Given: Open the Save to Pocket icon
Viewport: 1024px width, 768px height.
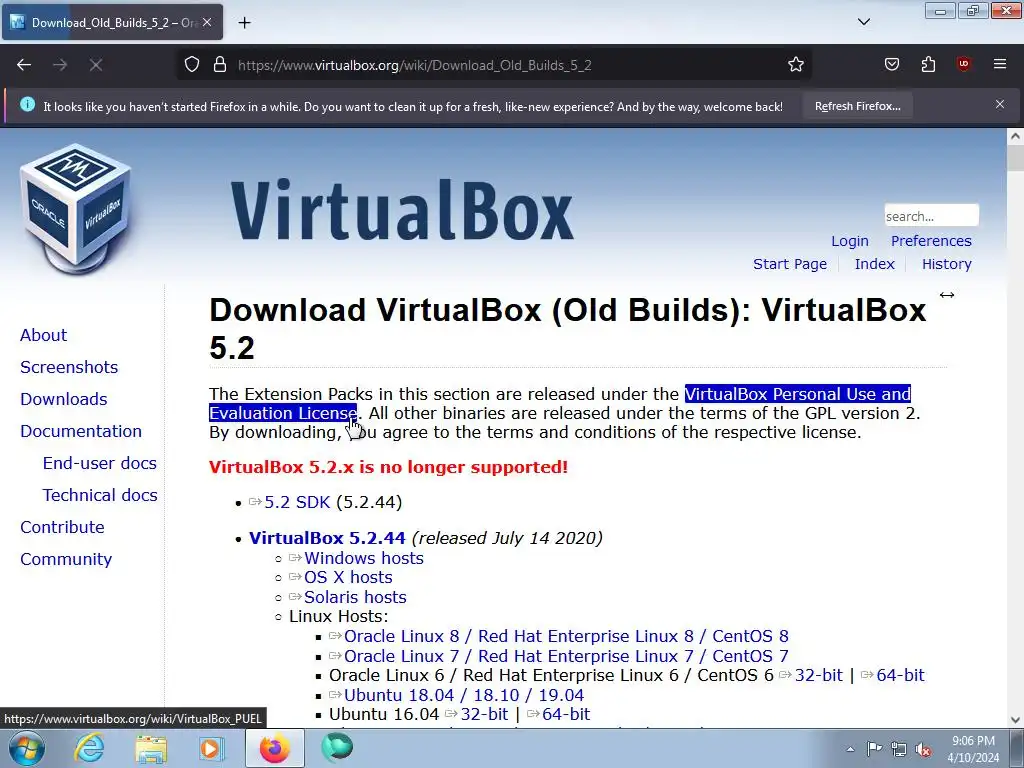Looking at the screenshot, I should click(x=891, y=65).
